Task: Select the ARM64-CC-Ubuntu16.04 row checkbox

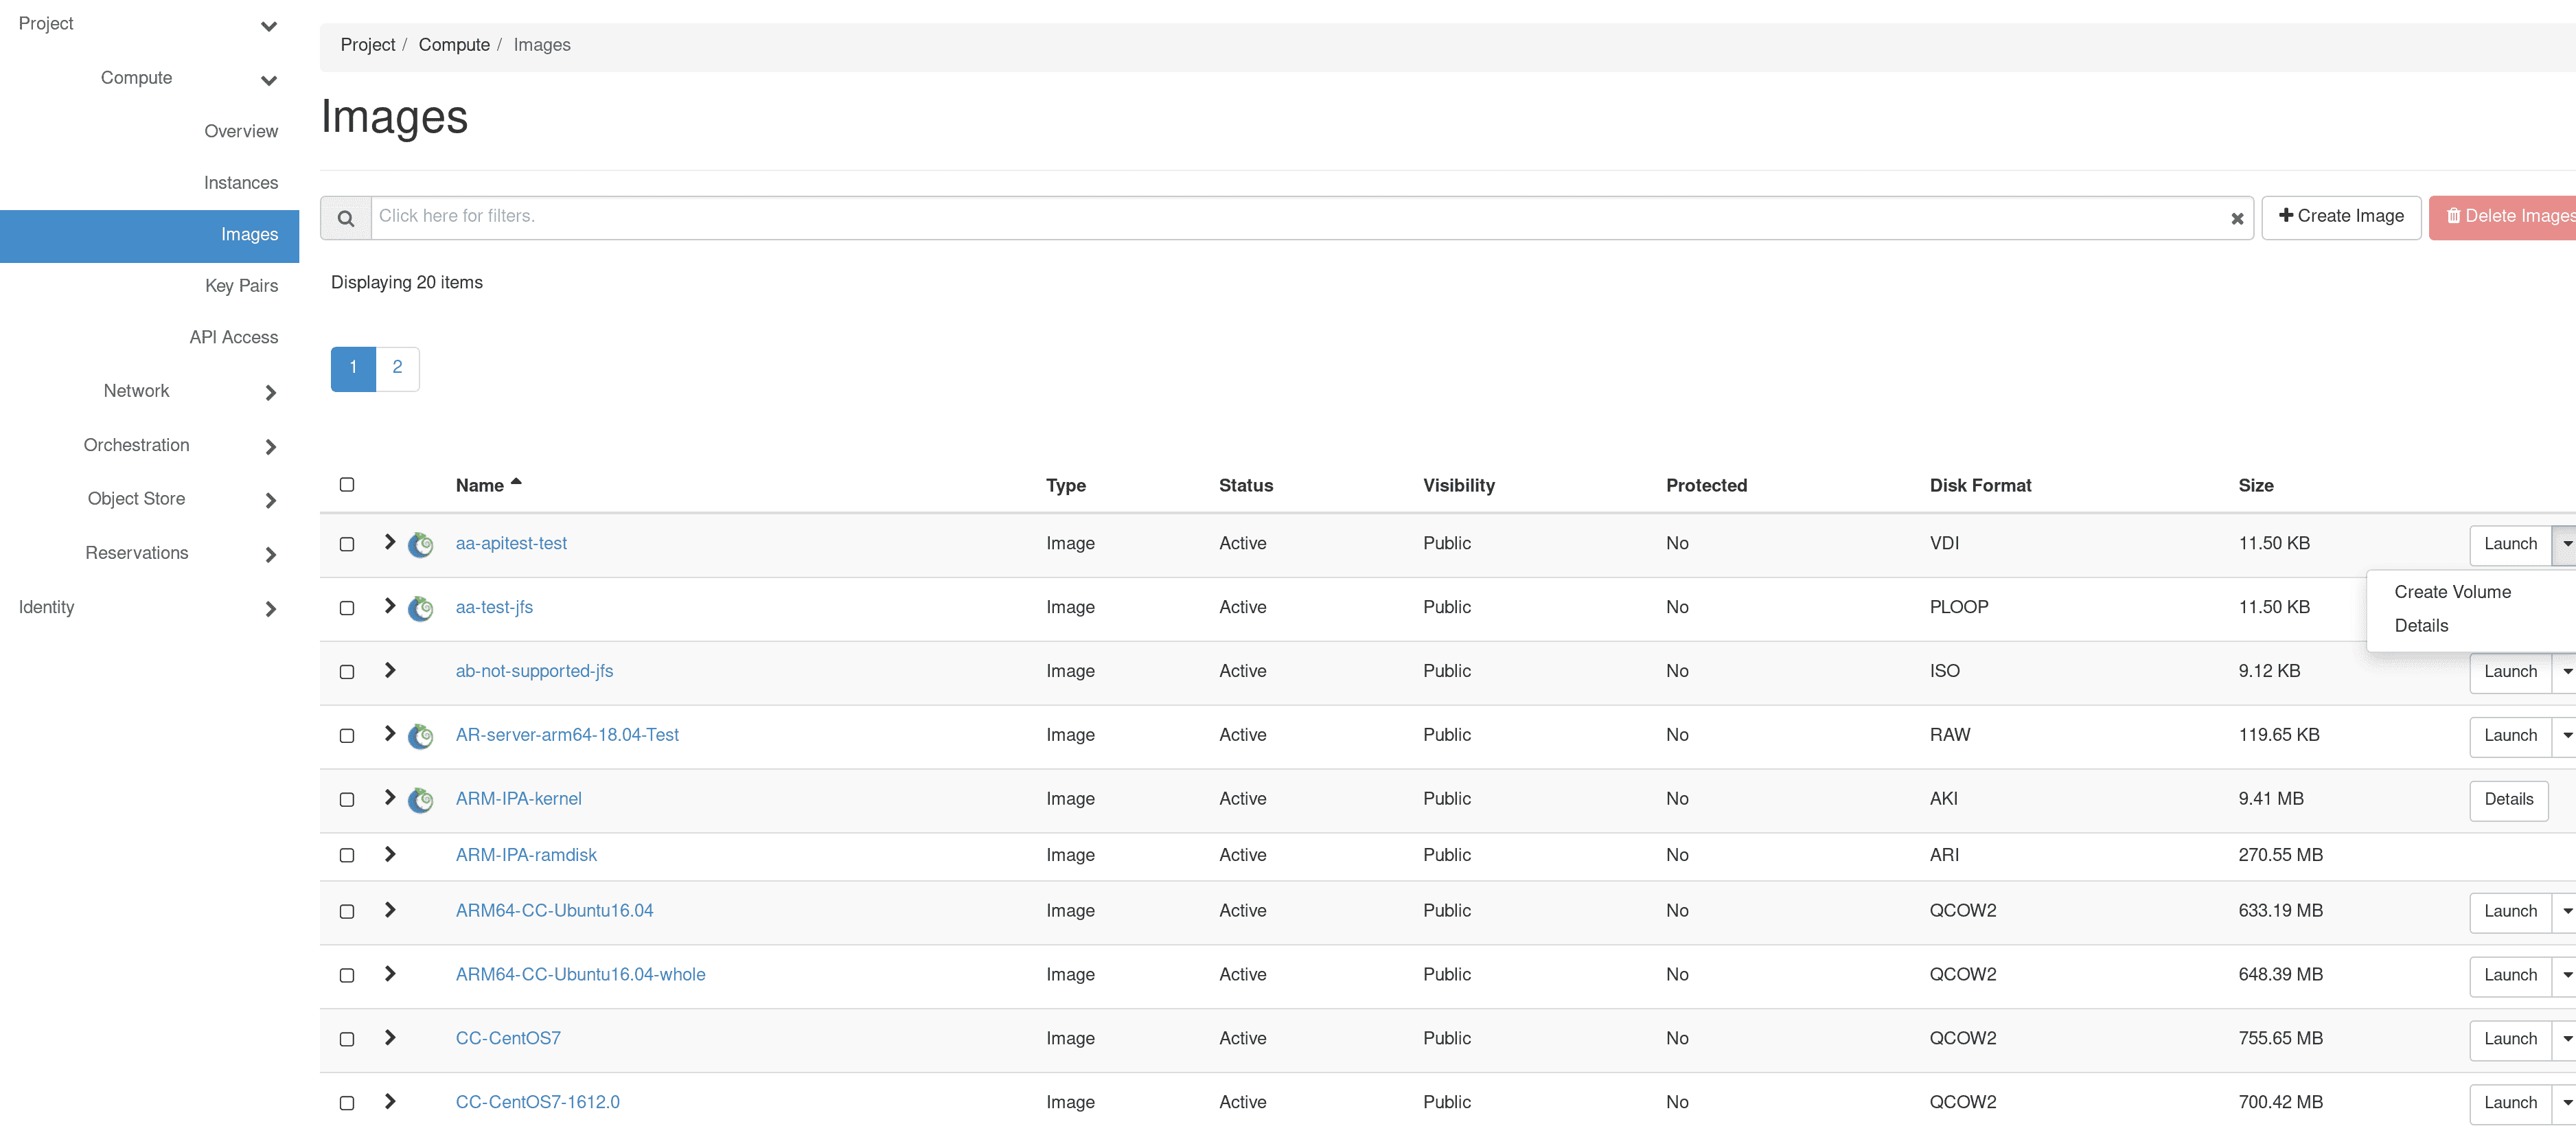Action: point(347,912)
